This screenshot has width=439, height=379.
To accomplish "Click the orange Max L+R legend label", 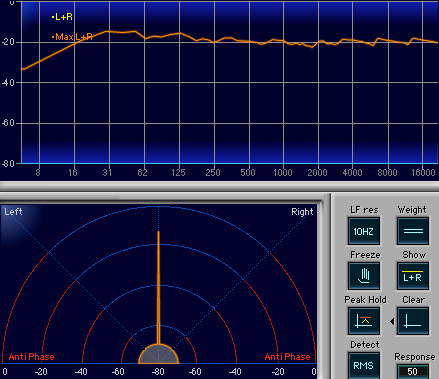I will click(x=72, y=37).
